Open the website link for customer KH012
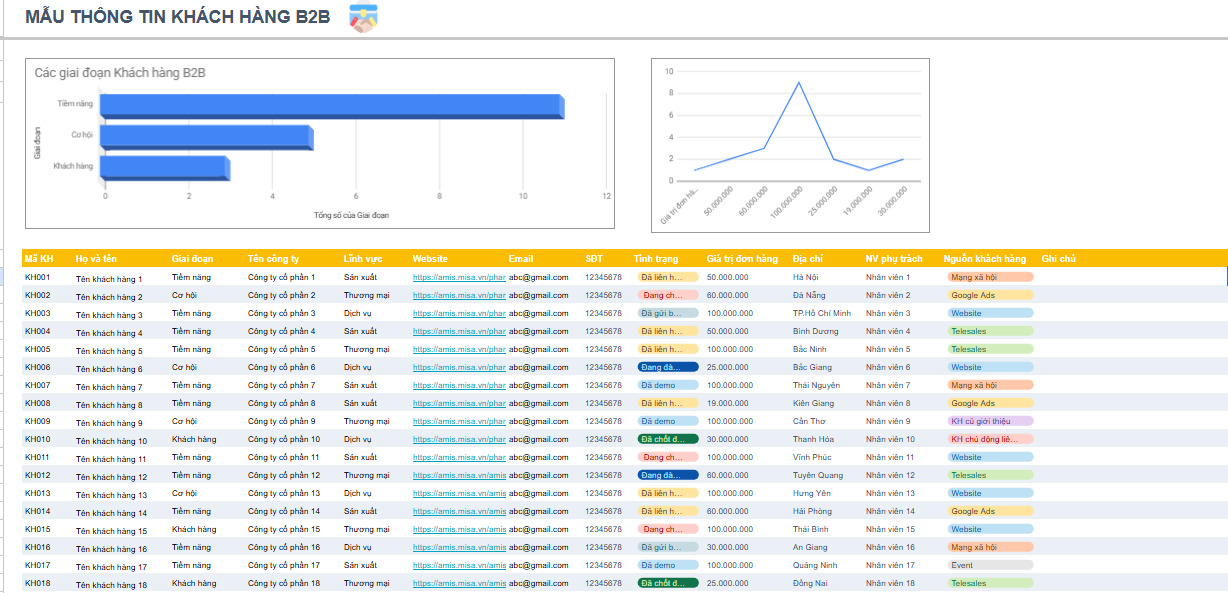Screen dimensions: 1228x593 [459, 475]
